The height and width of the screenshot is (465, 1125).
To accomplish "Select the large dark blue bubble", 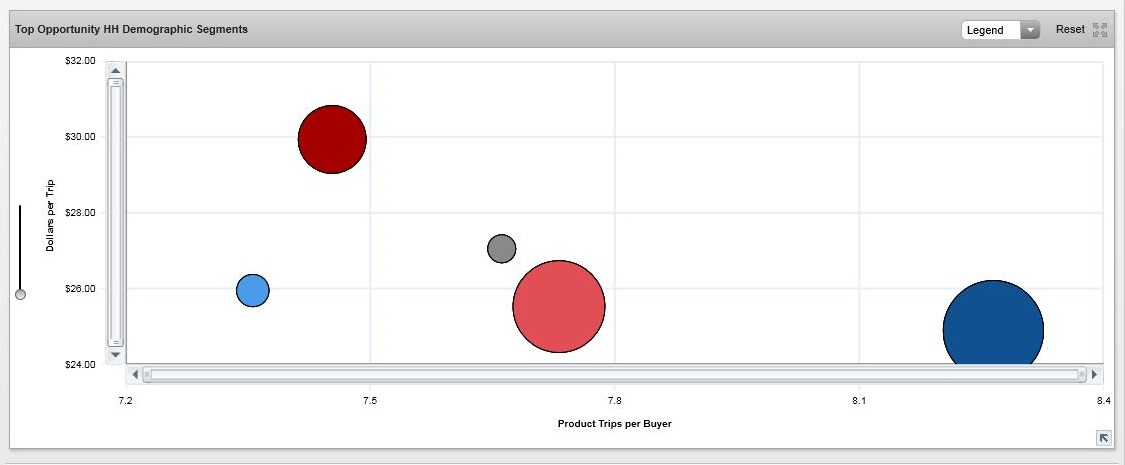I will pos(992,329).
